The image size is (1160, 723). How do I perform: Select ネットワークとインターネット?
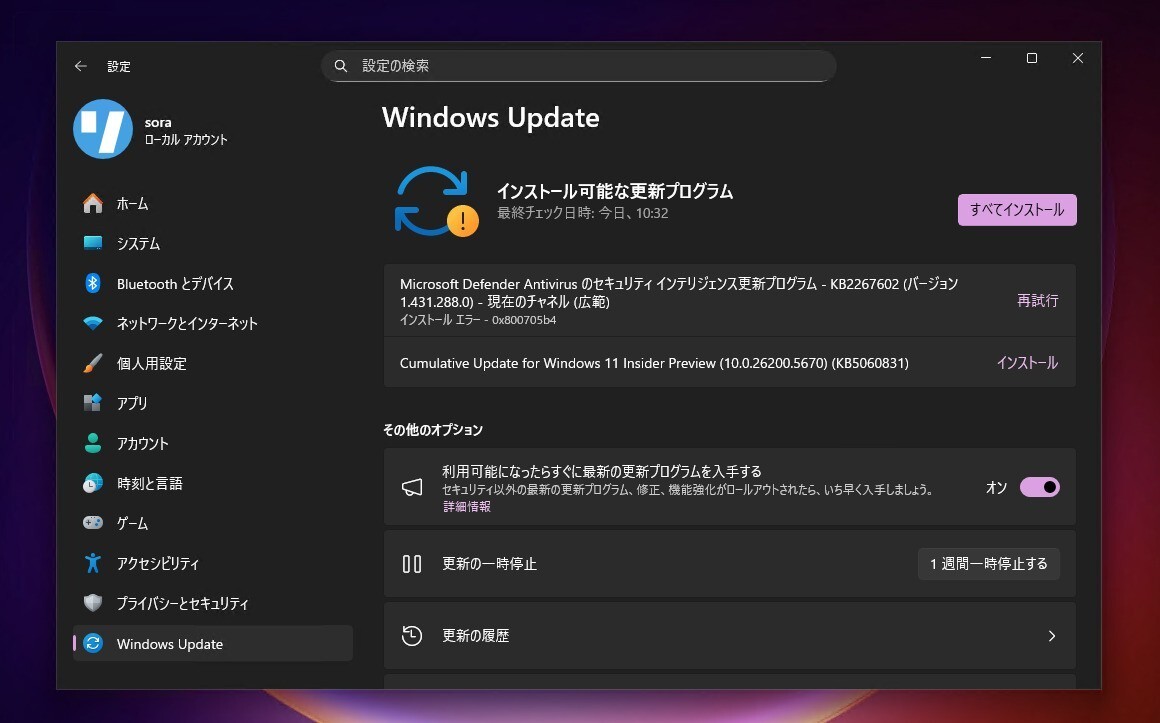pos(213,323)
